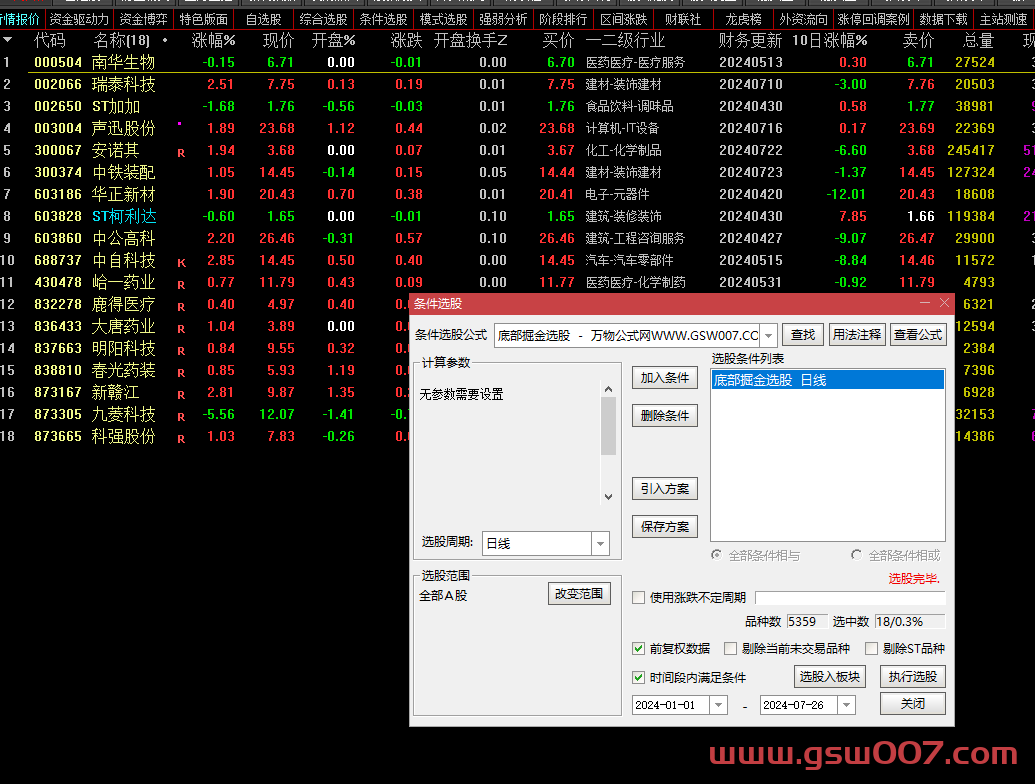1035x784 pixels.
Task: Click the 用法注释 button
Action: click(856, 335)
